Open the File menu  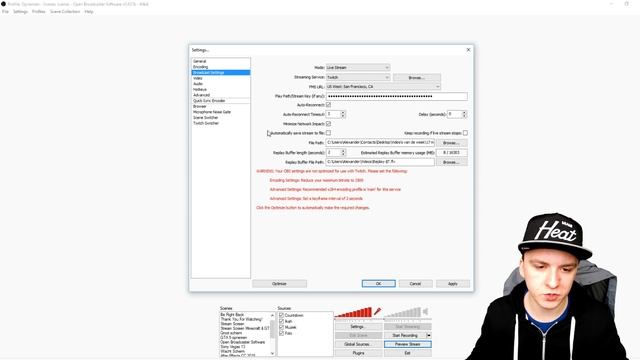[x=5, y=11]
